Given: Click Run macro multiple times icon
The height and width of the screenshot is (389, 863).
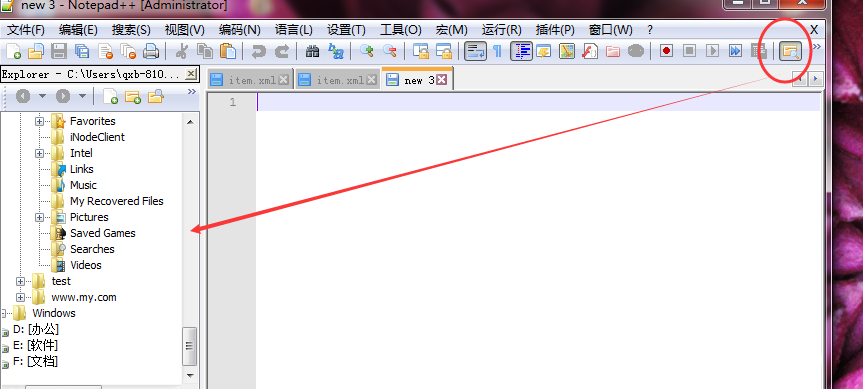Looking at the screenshot, I should [x=735, y=51].
